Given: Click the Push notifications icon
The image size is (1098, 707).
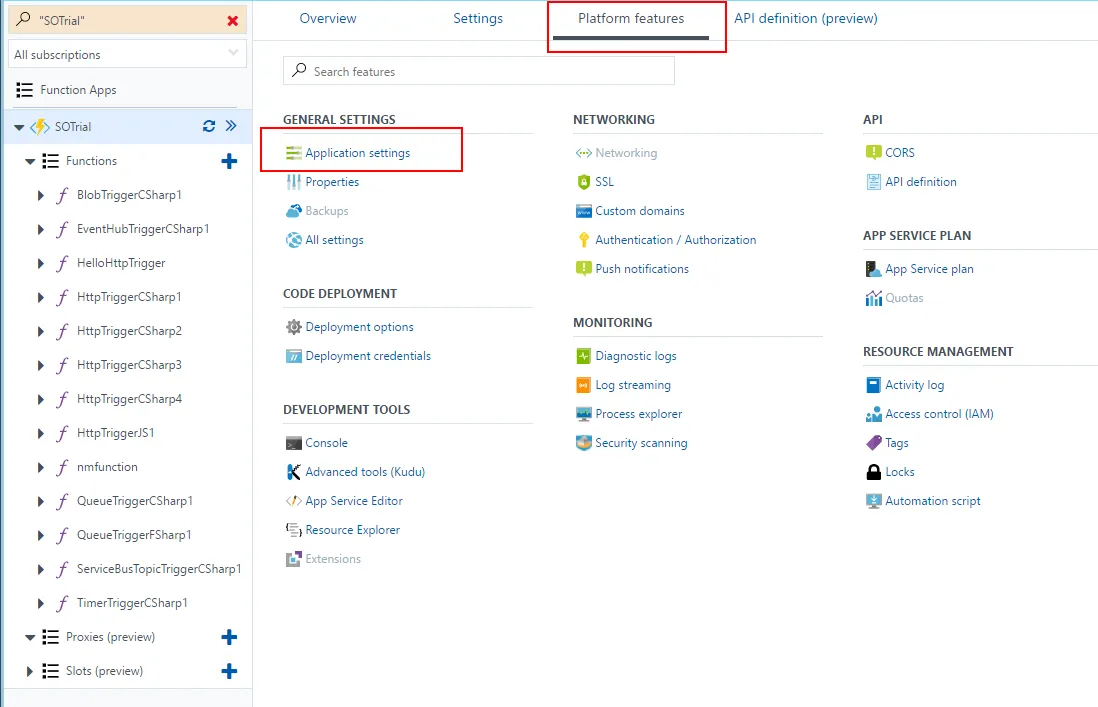Looking at the screenshot, I should pyautogui.click(x=583, y=269).
